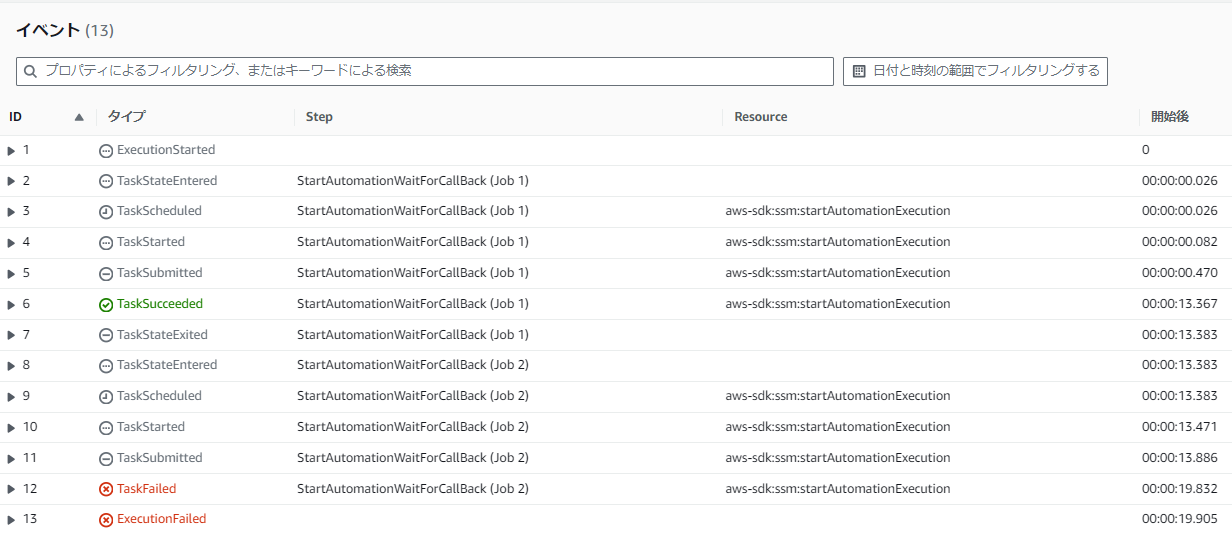
Task: Expand event row ID 12
Action: tap(11, 489)
